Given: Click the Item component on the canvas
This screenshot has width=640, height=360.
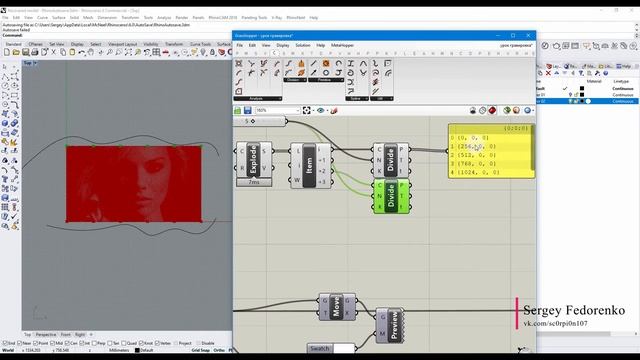Looking at the screenshot, I should (x=310, y=166).
